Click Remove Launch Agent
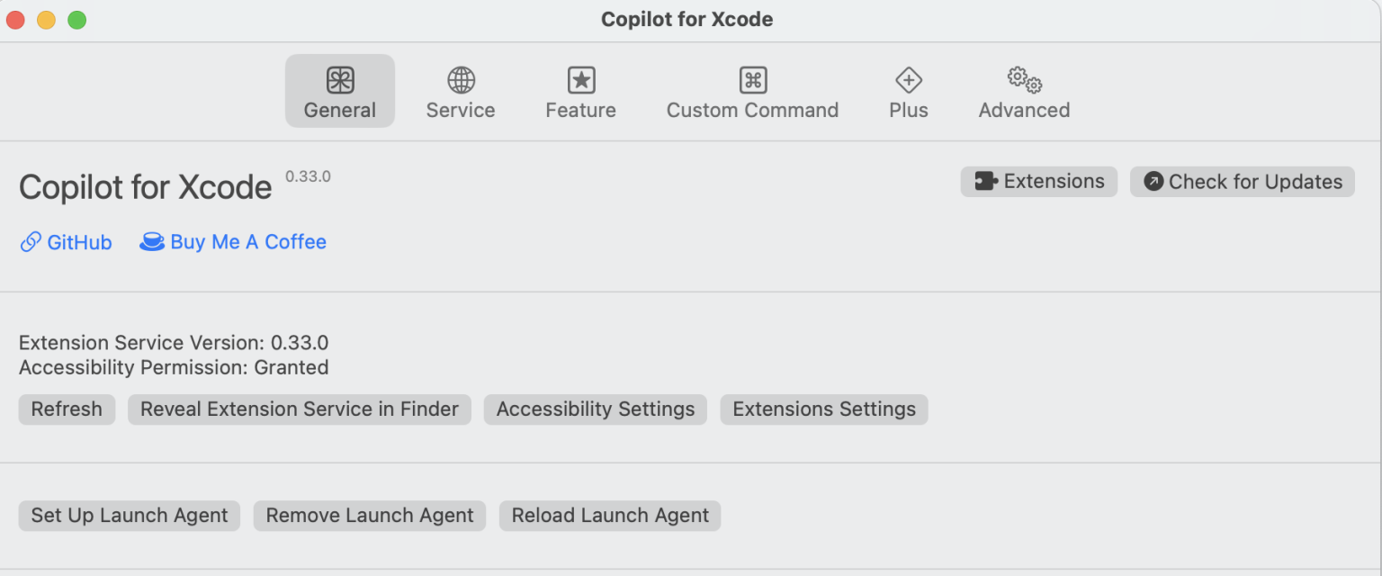 pyautogui.click(x=370, y=515)
